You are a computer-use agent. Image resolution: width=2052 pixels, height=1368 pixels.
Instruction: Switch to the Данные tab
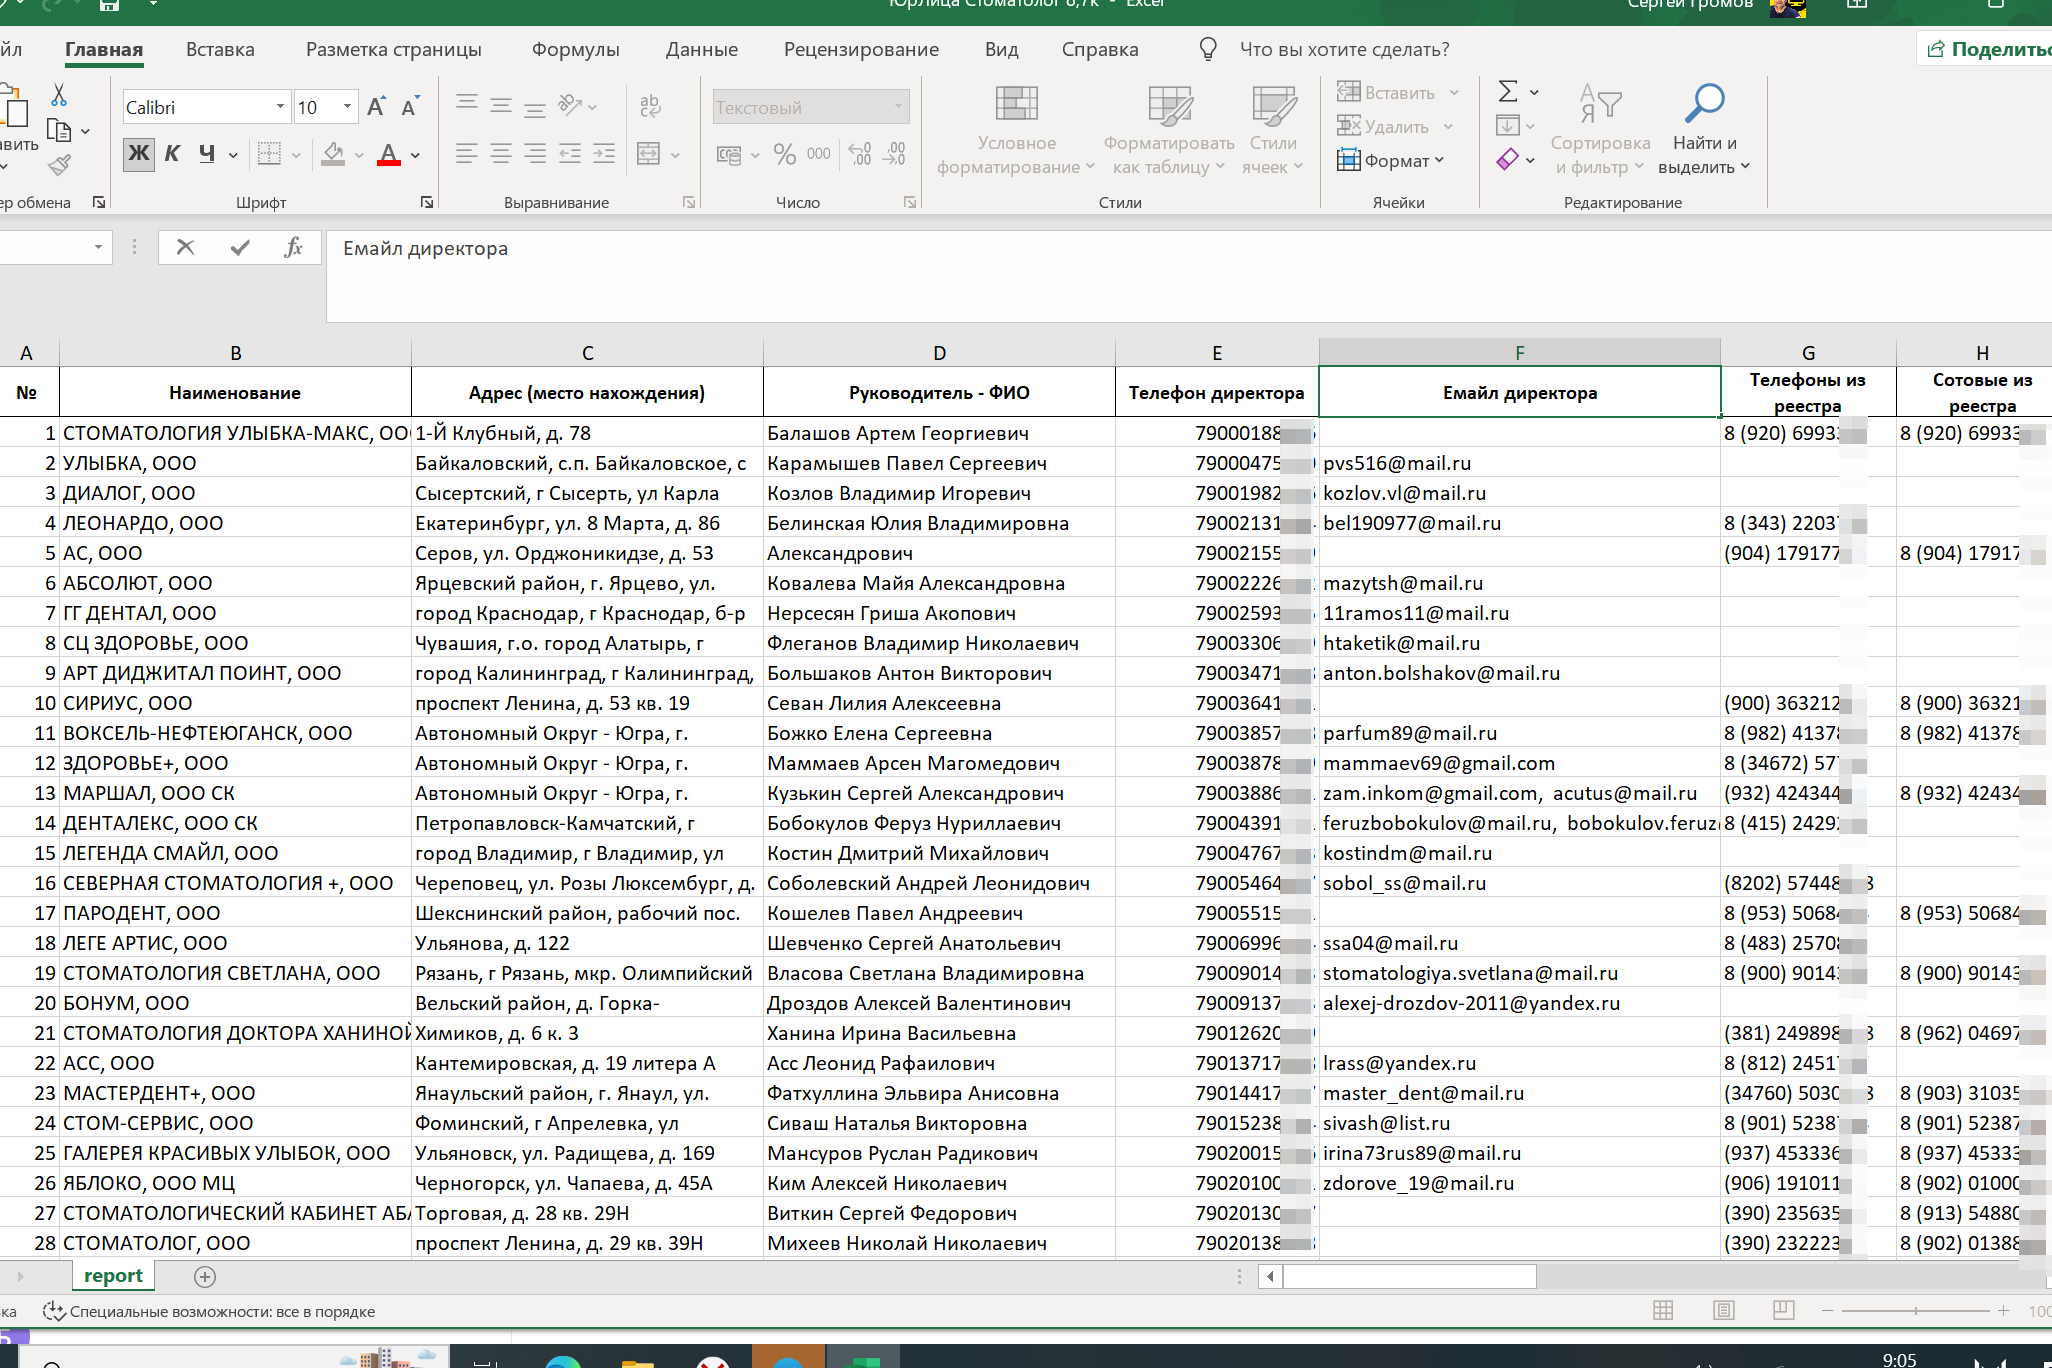(702, 49)
